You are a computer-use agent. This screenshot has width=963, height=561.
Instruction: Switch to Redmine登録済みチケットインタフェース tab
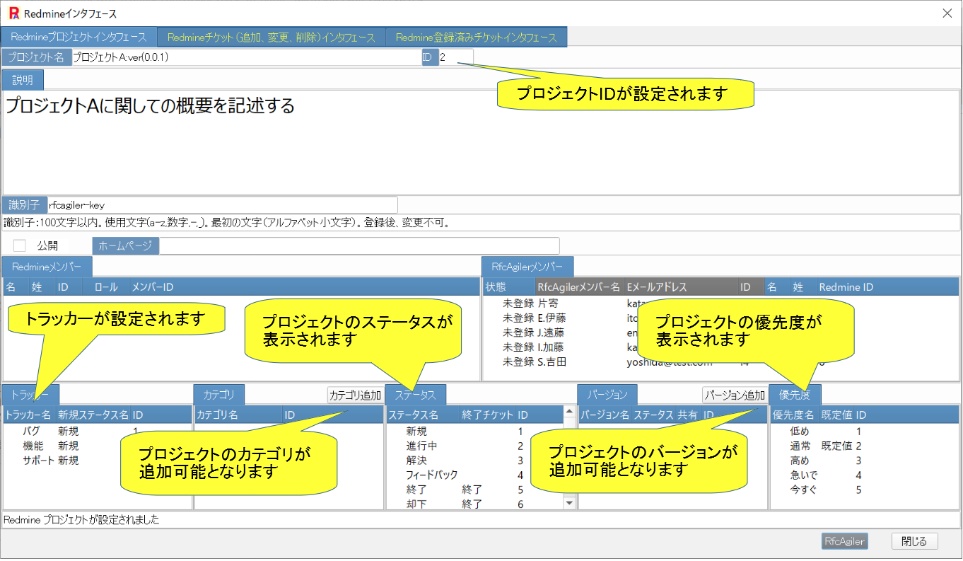pos(476,37)
